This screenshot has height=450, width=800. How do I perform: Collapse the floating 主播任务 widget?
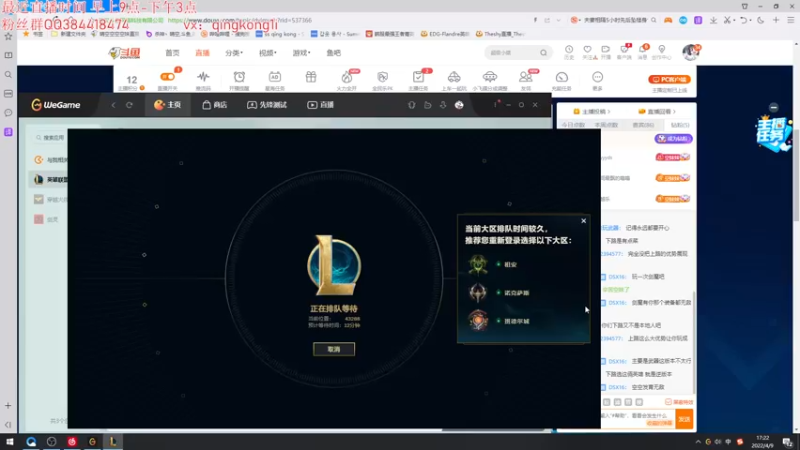click(774, 108)
